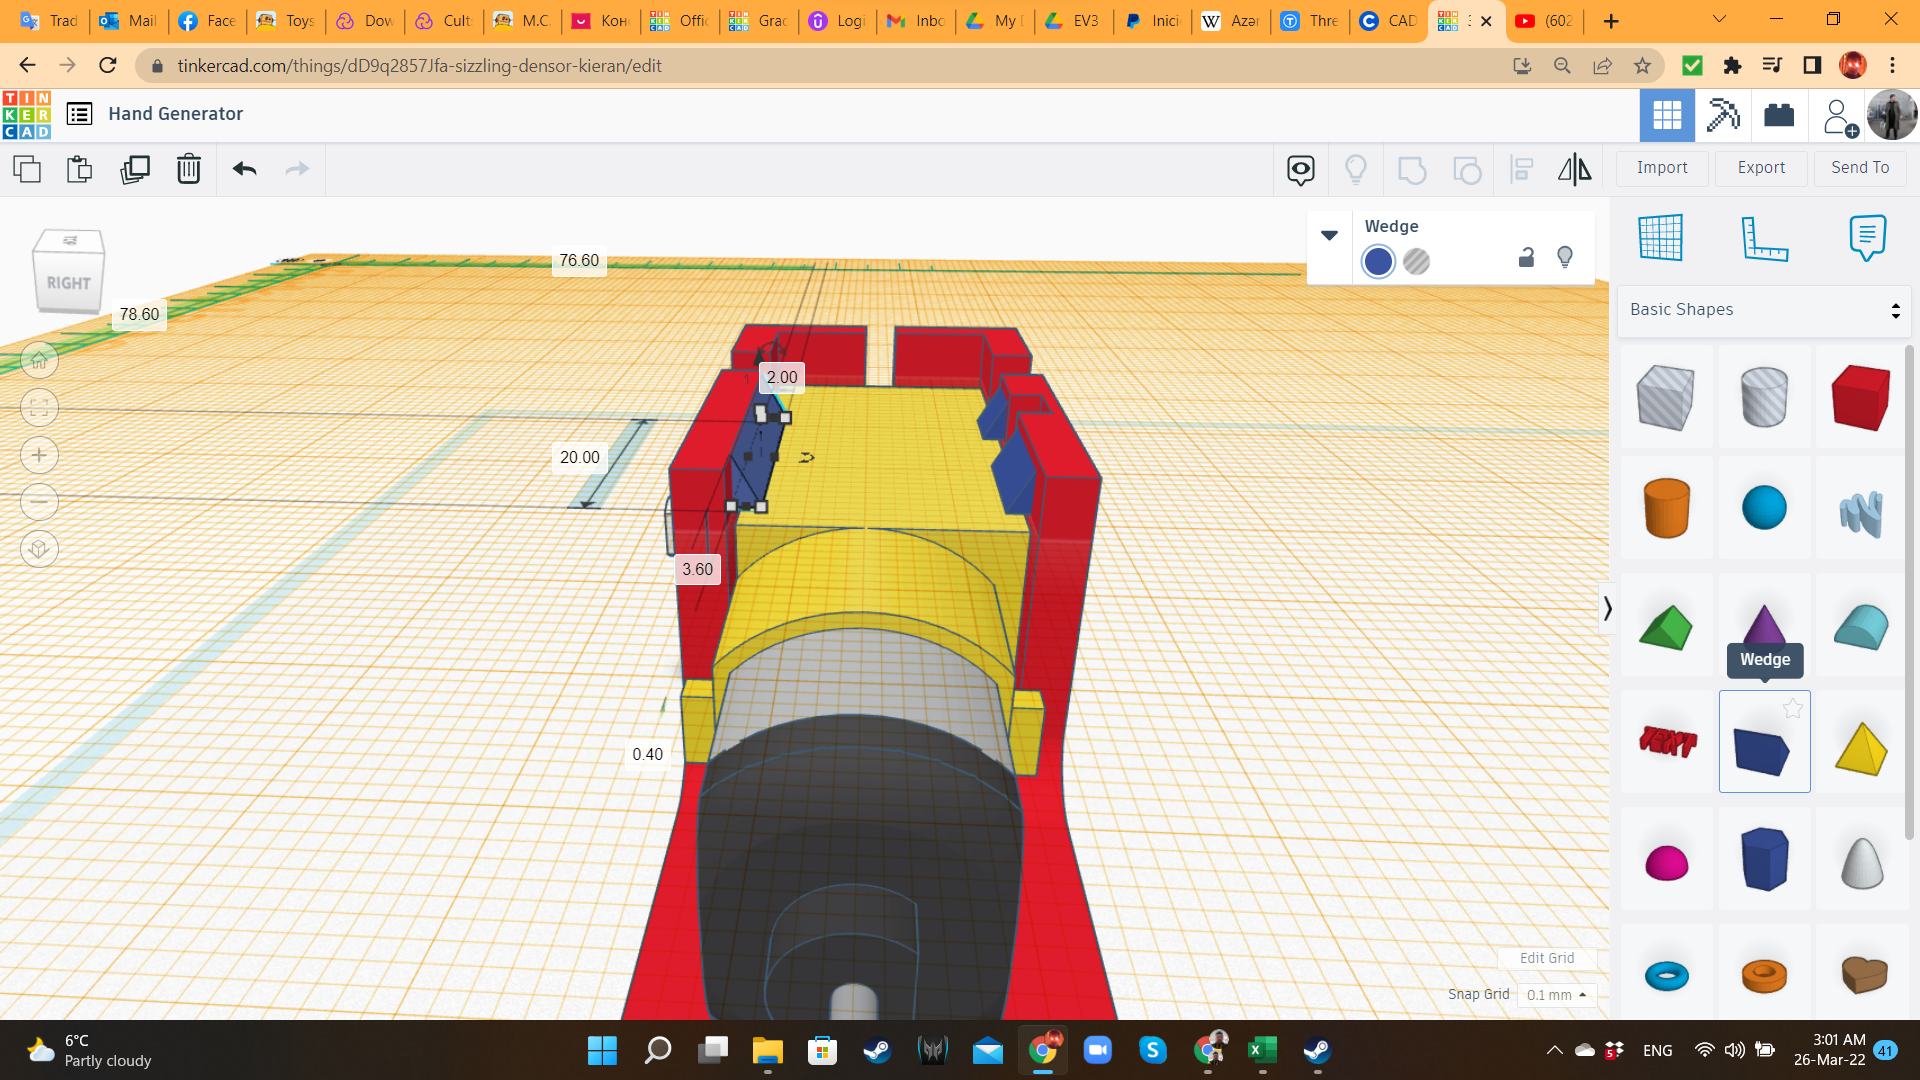Collapse the Wedge inspector panel
Screen dimensions: 1920x1080
coord(1329,236)
